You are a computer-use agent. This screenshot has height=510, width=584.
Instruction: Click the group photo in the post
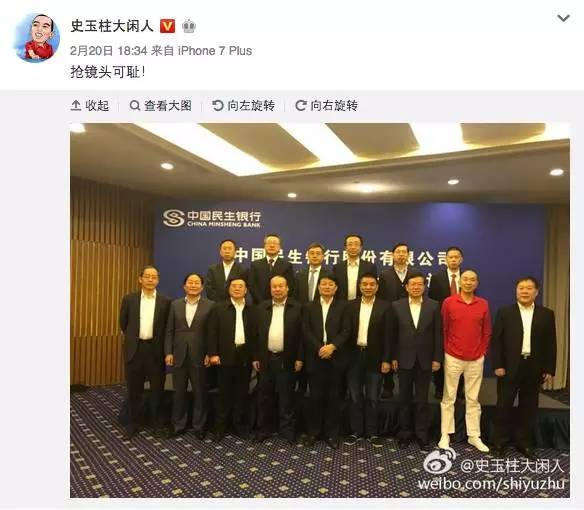coord(320,310)
